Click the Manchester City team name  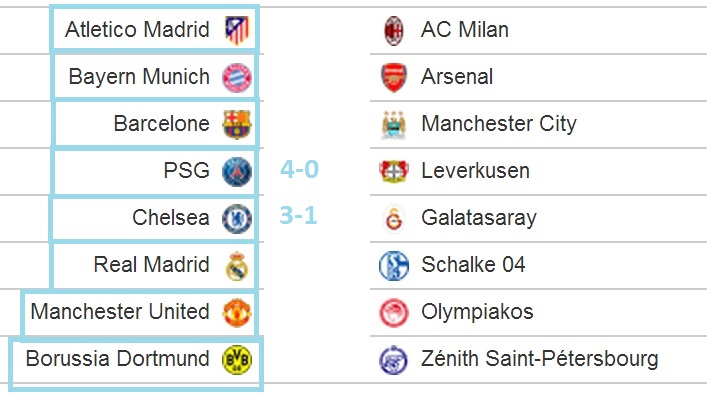pos(499,124)
